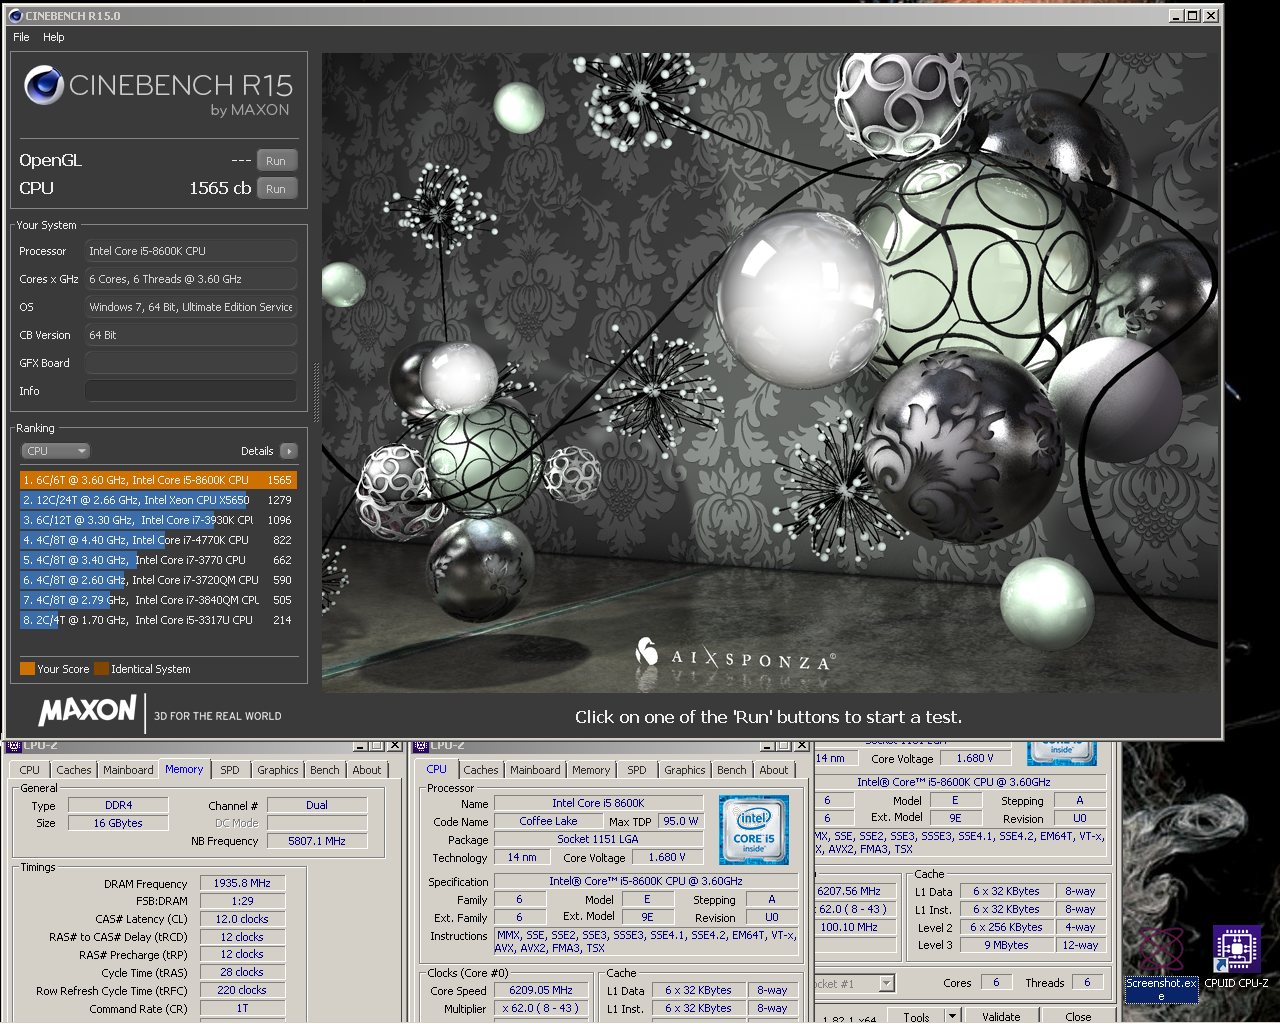Open the Screenshot.exe desktop icon

(x=1161, y=963)
